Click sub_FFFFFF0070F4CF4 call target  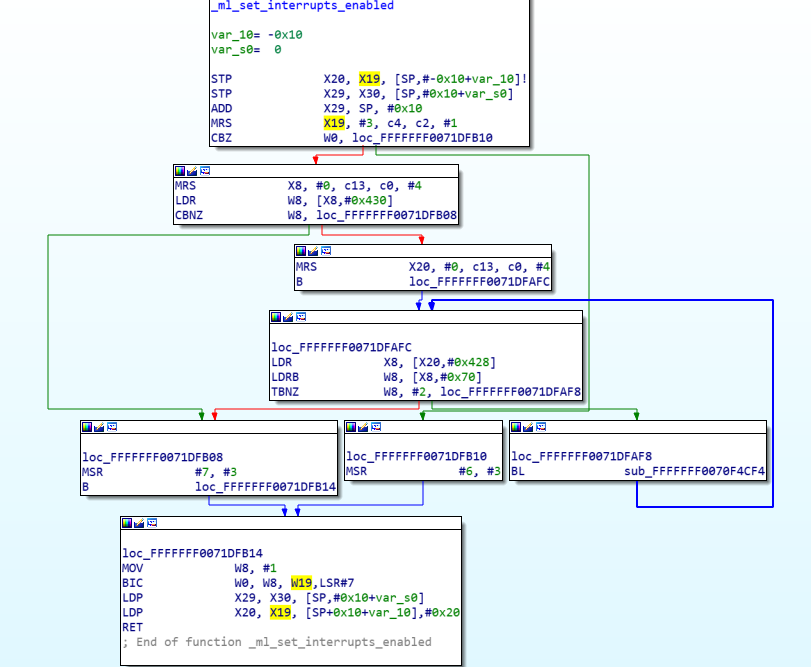694,472
